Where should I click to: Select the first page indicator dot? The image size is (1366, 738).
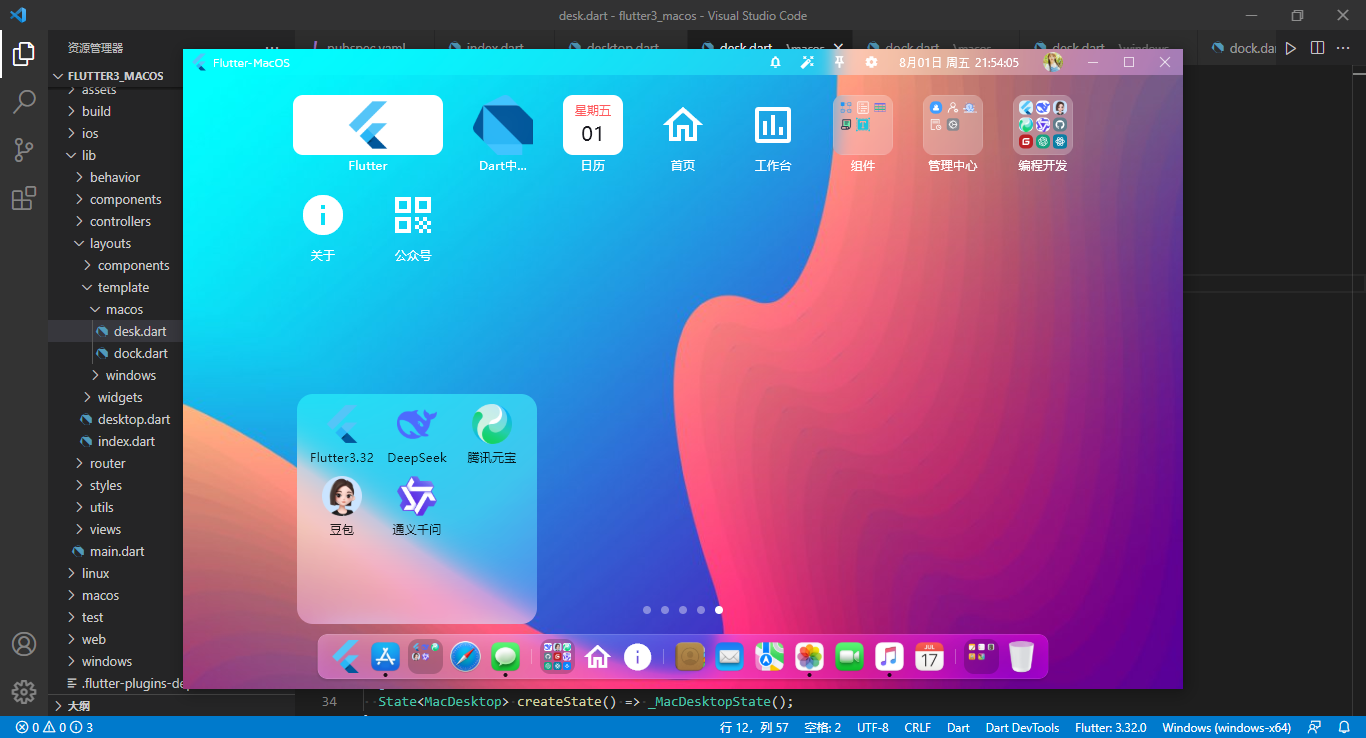[647, 610]
